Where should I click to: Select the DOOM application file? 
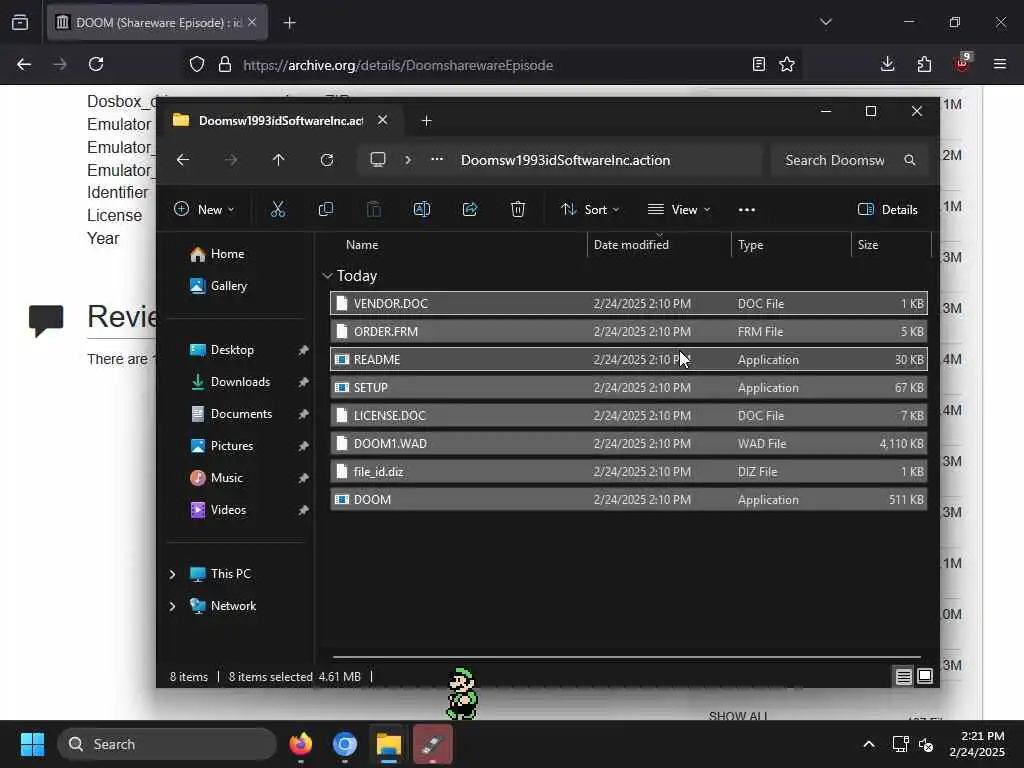(x=629, y=500)
